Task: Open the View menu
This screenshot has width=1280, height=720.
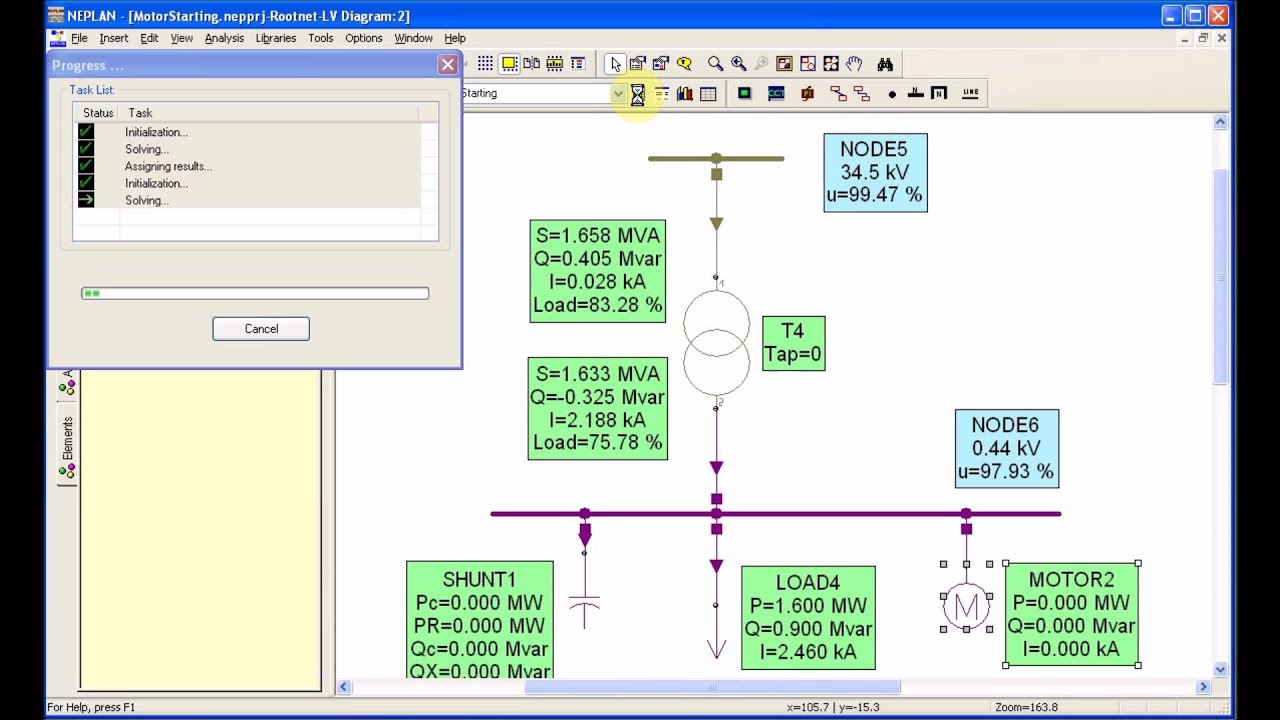Action: 181,38
